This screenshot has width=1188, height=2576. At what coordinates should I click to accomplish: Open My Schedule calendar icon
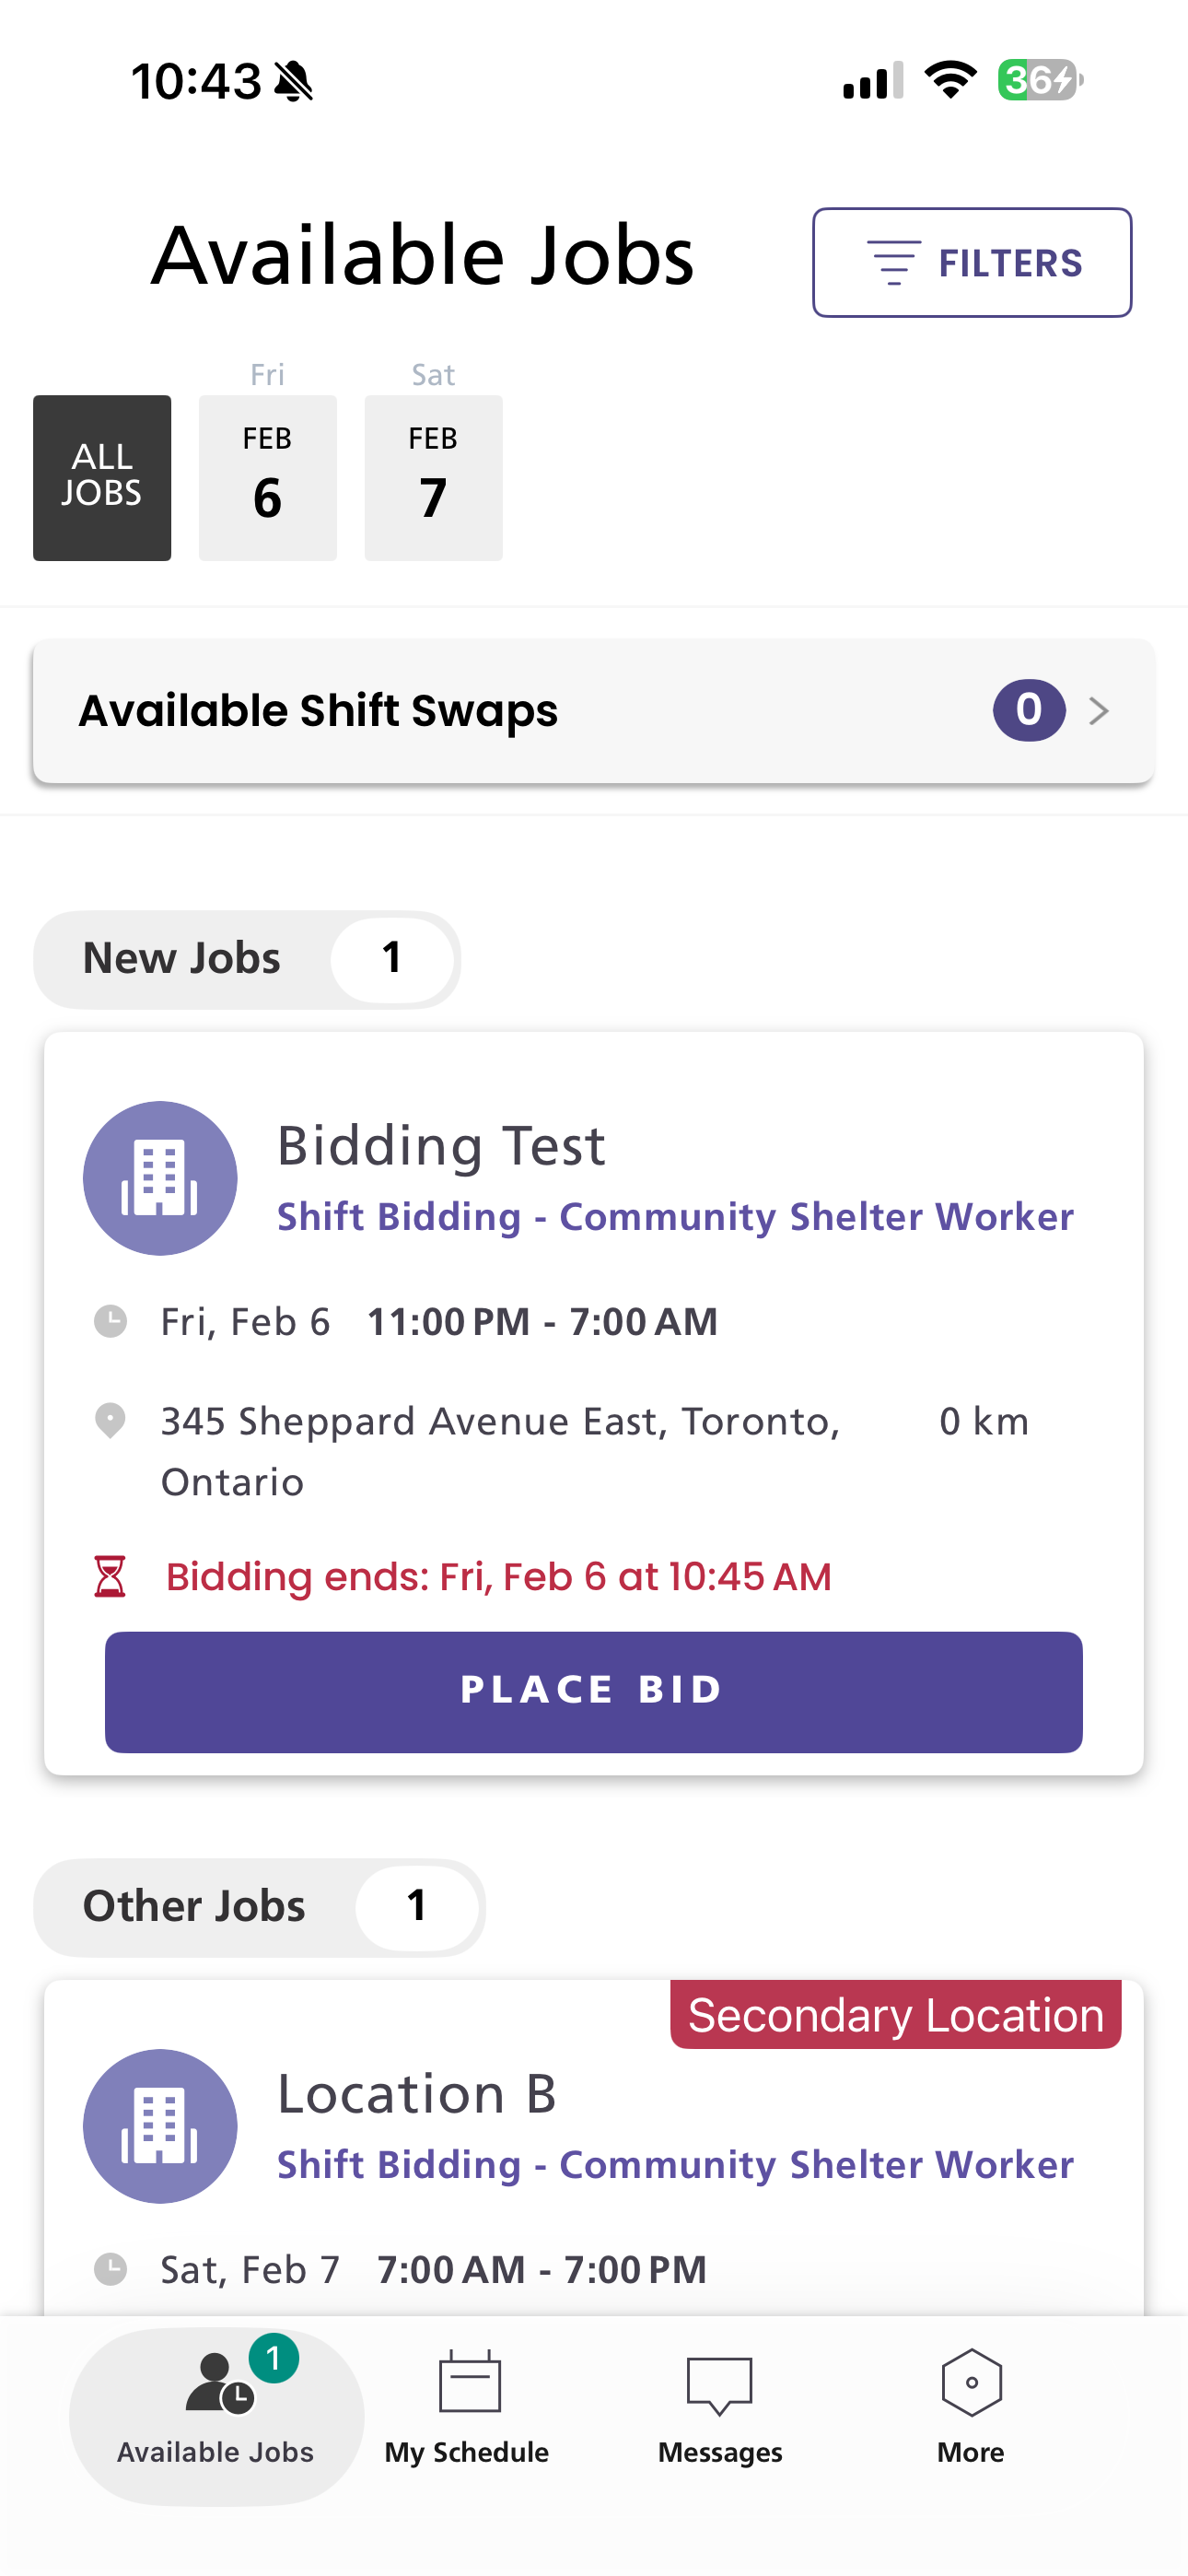point(469,2383)
